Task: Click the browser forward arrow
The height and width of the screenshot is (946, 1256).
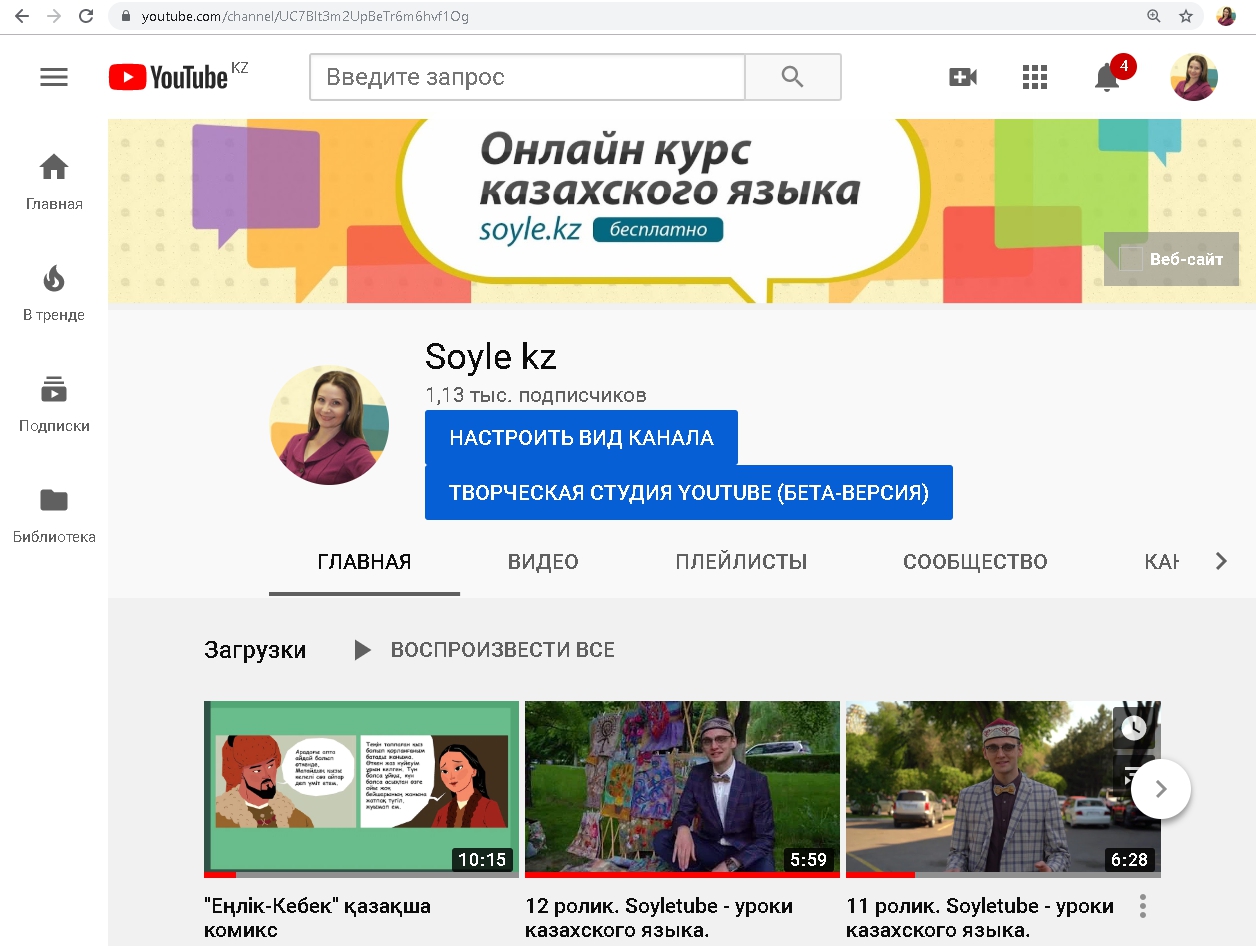Action: [x=54, y=16]
